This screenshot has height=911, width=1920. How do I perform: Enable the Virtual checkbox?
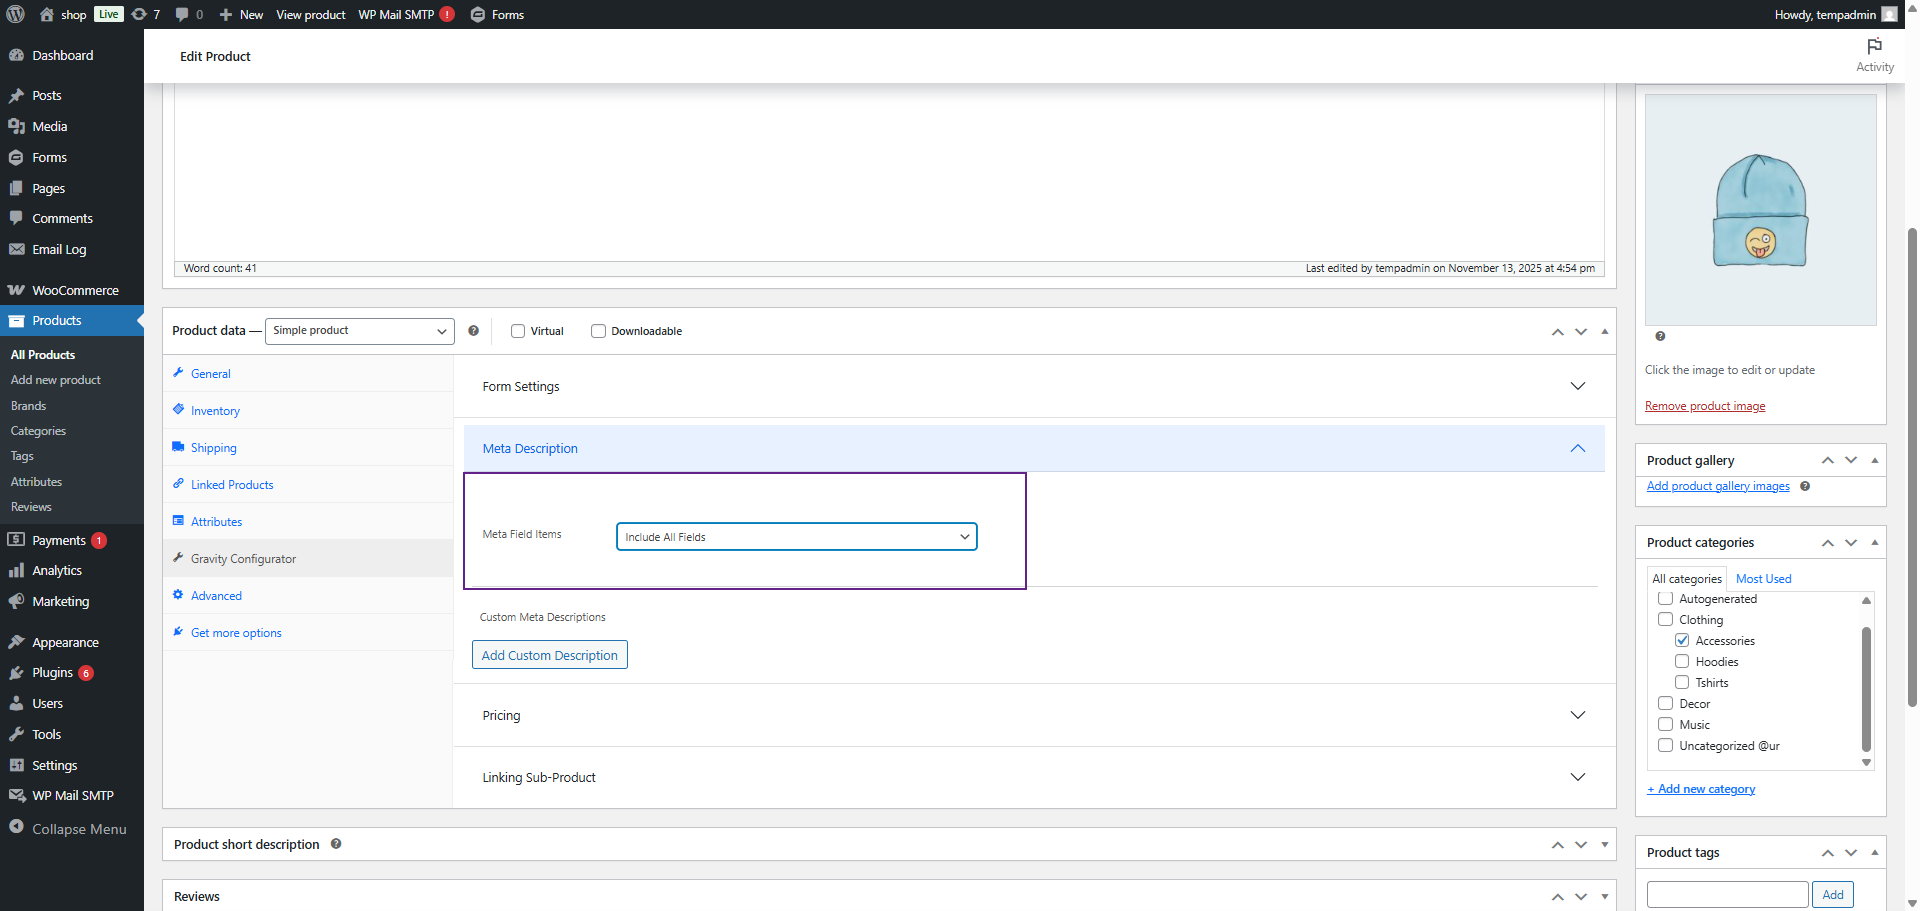click(x=518, y=331)
